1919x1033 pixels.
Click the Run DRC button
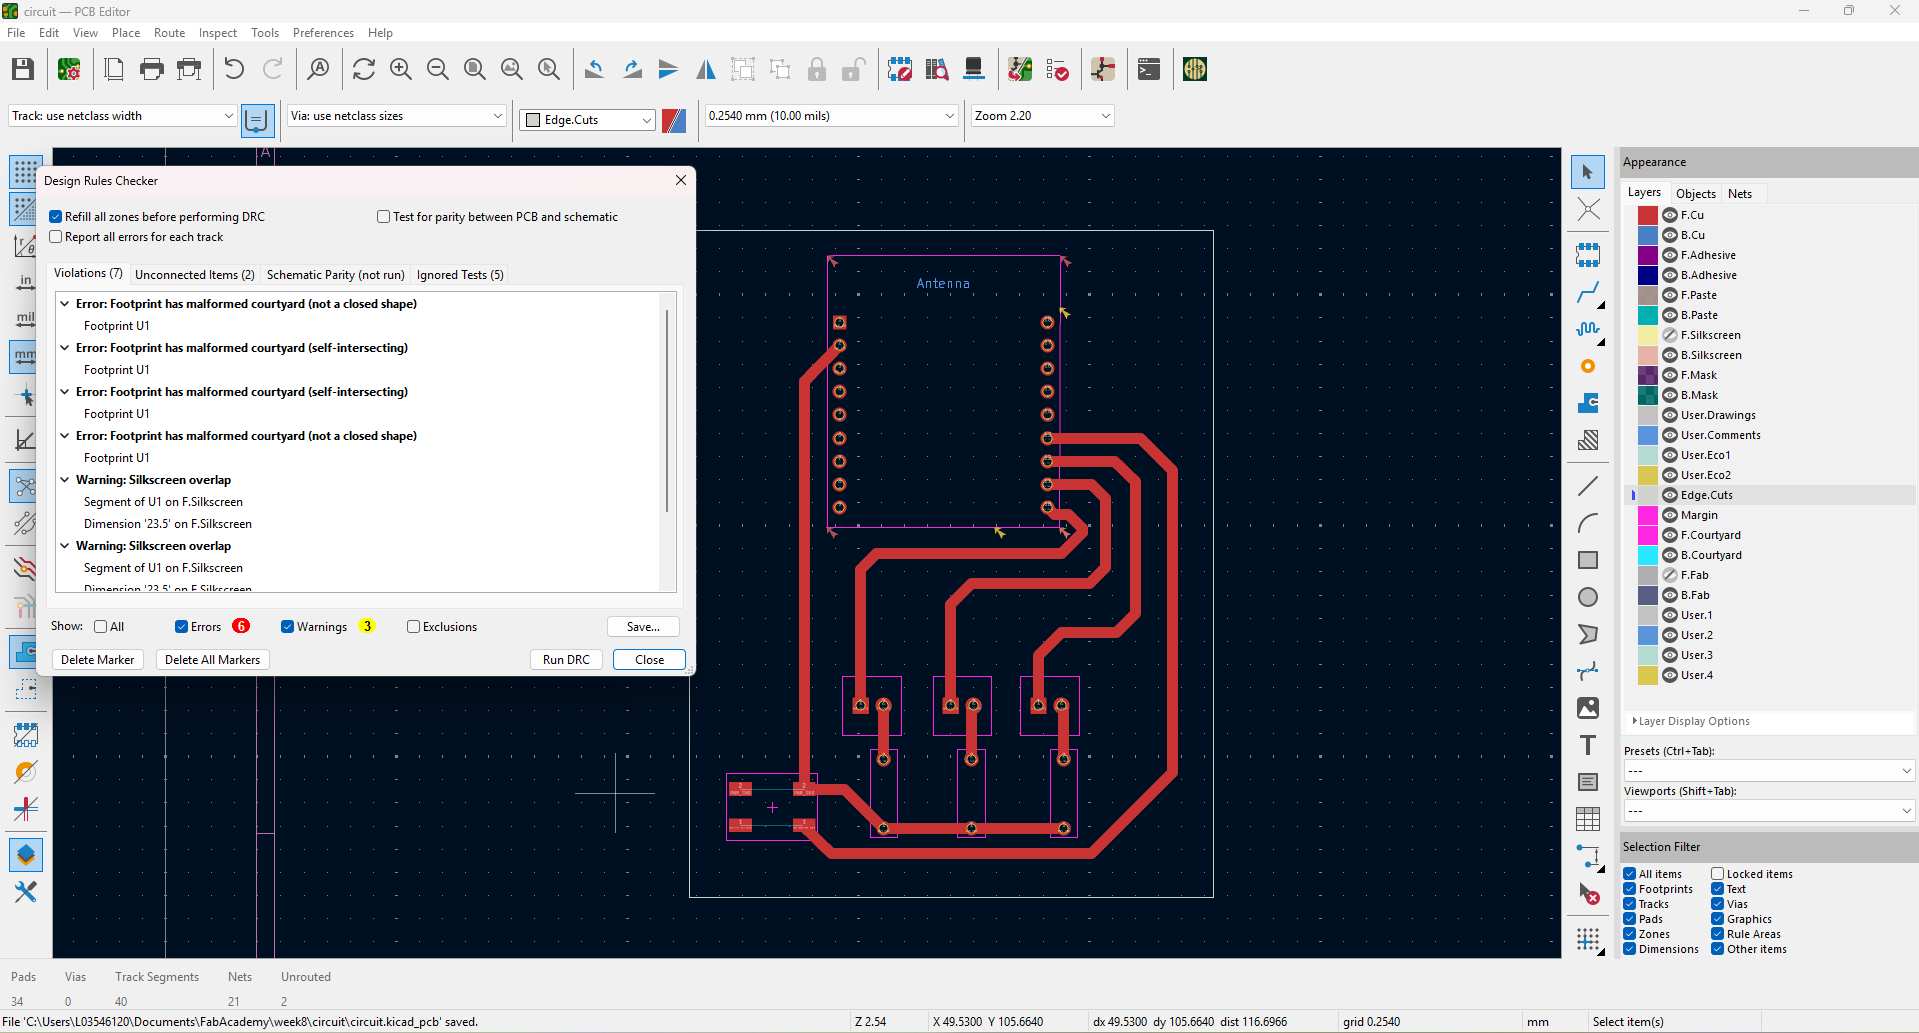tap(566, 660)
